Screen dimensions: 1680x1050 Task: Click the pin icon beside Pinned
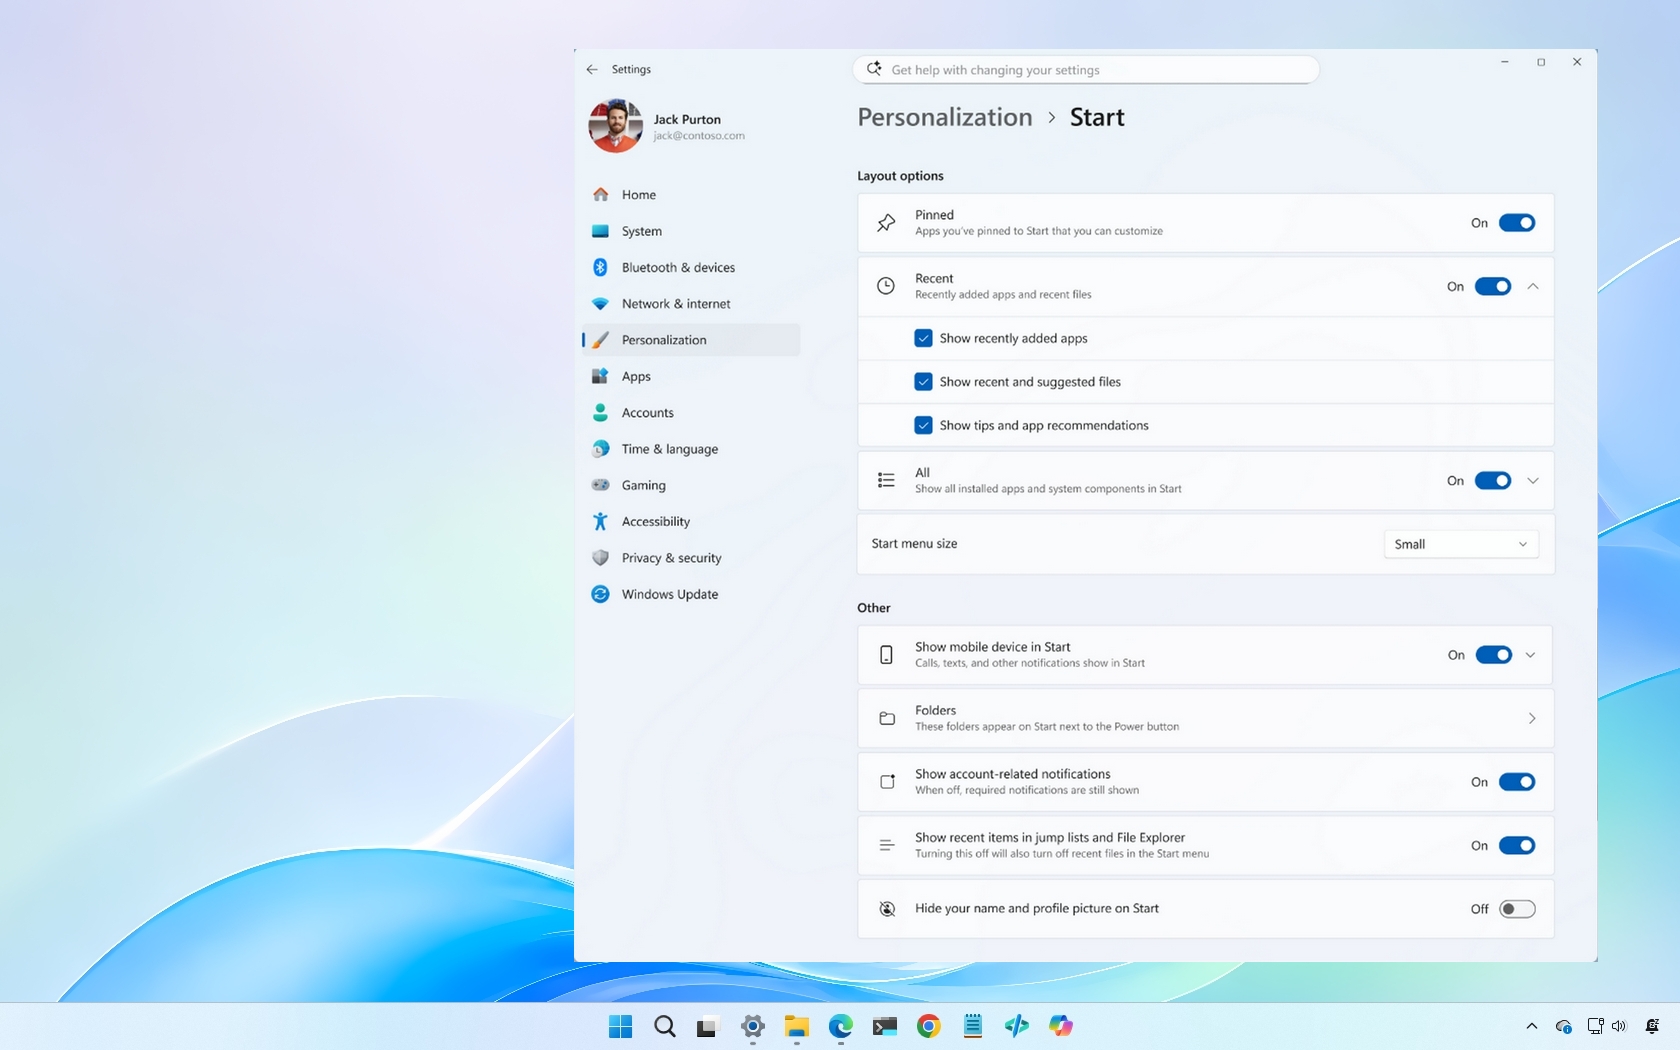886,223
